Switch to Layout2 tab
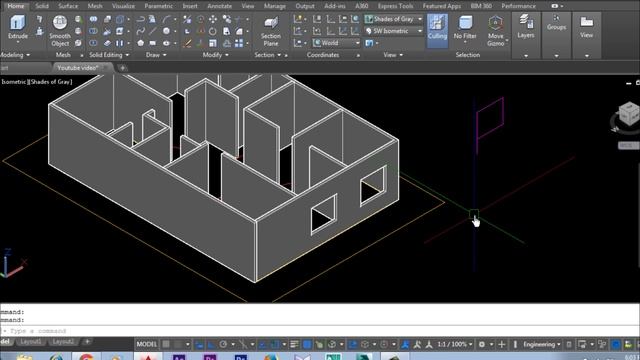This screenshot has width=640, height=360. pos(63,341)
